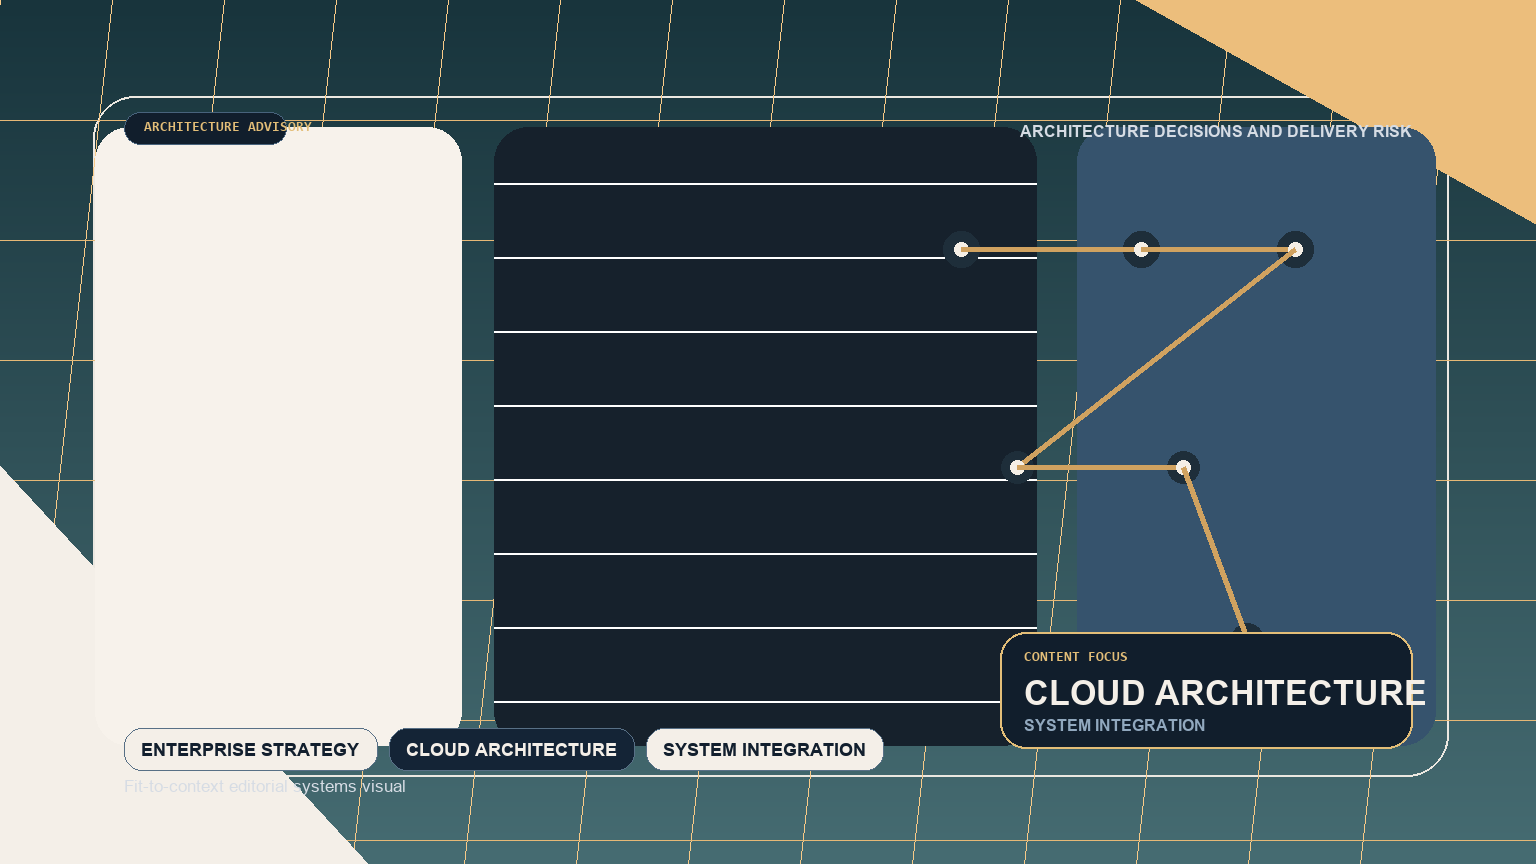1536x864 pixels.
Task: Click the large Cloud Architecture card title
Action: click(x=1224, y=693)
